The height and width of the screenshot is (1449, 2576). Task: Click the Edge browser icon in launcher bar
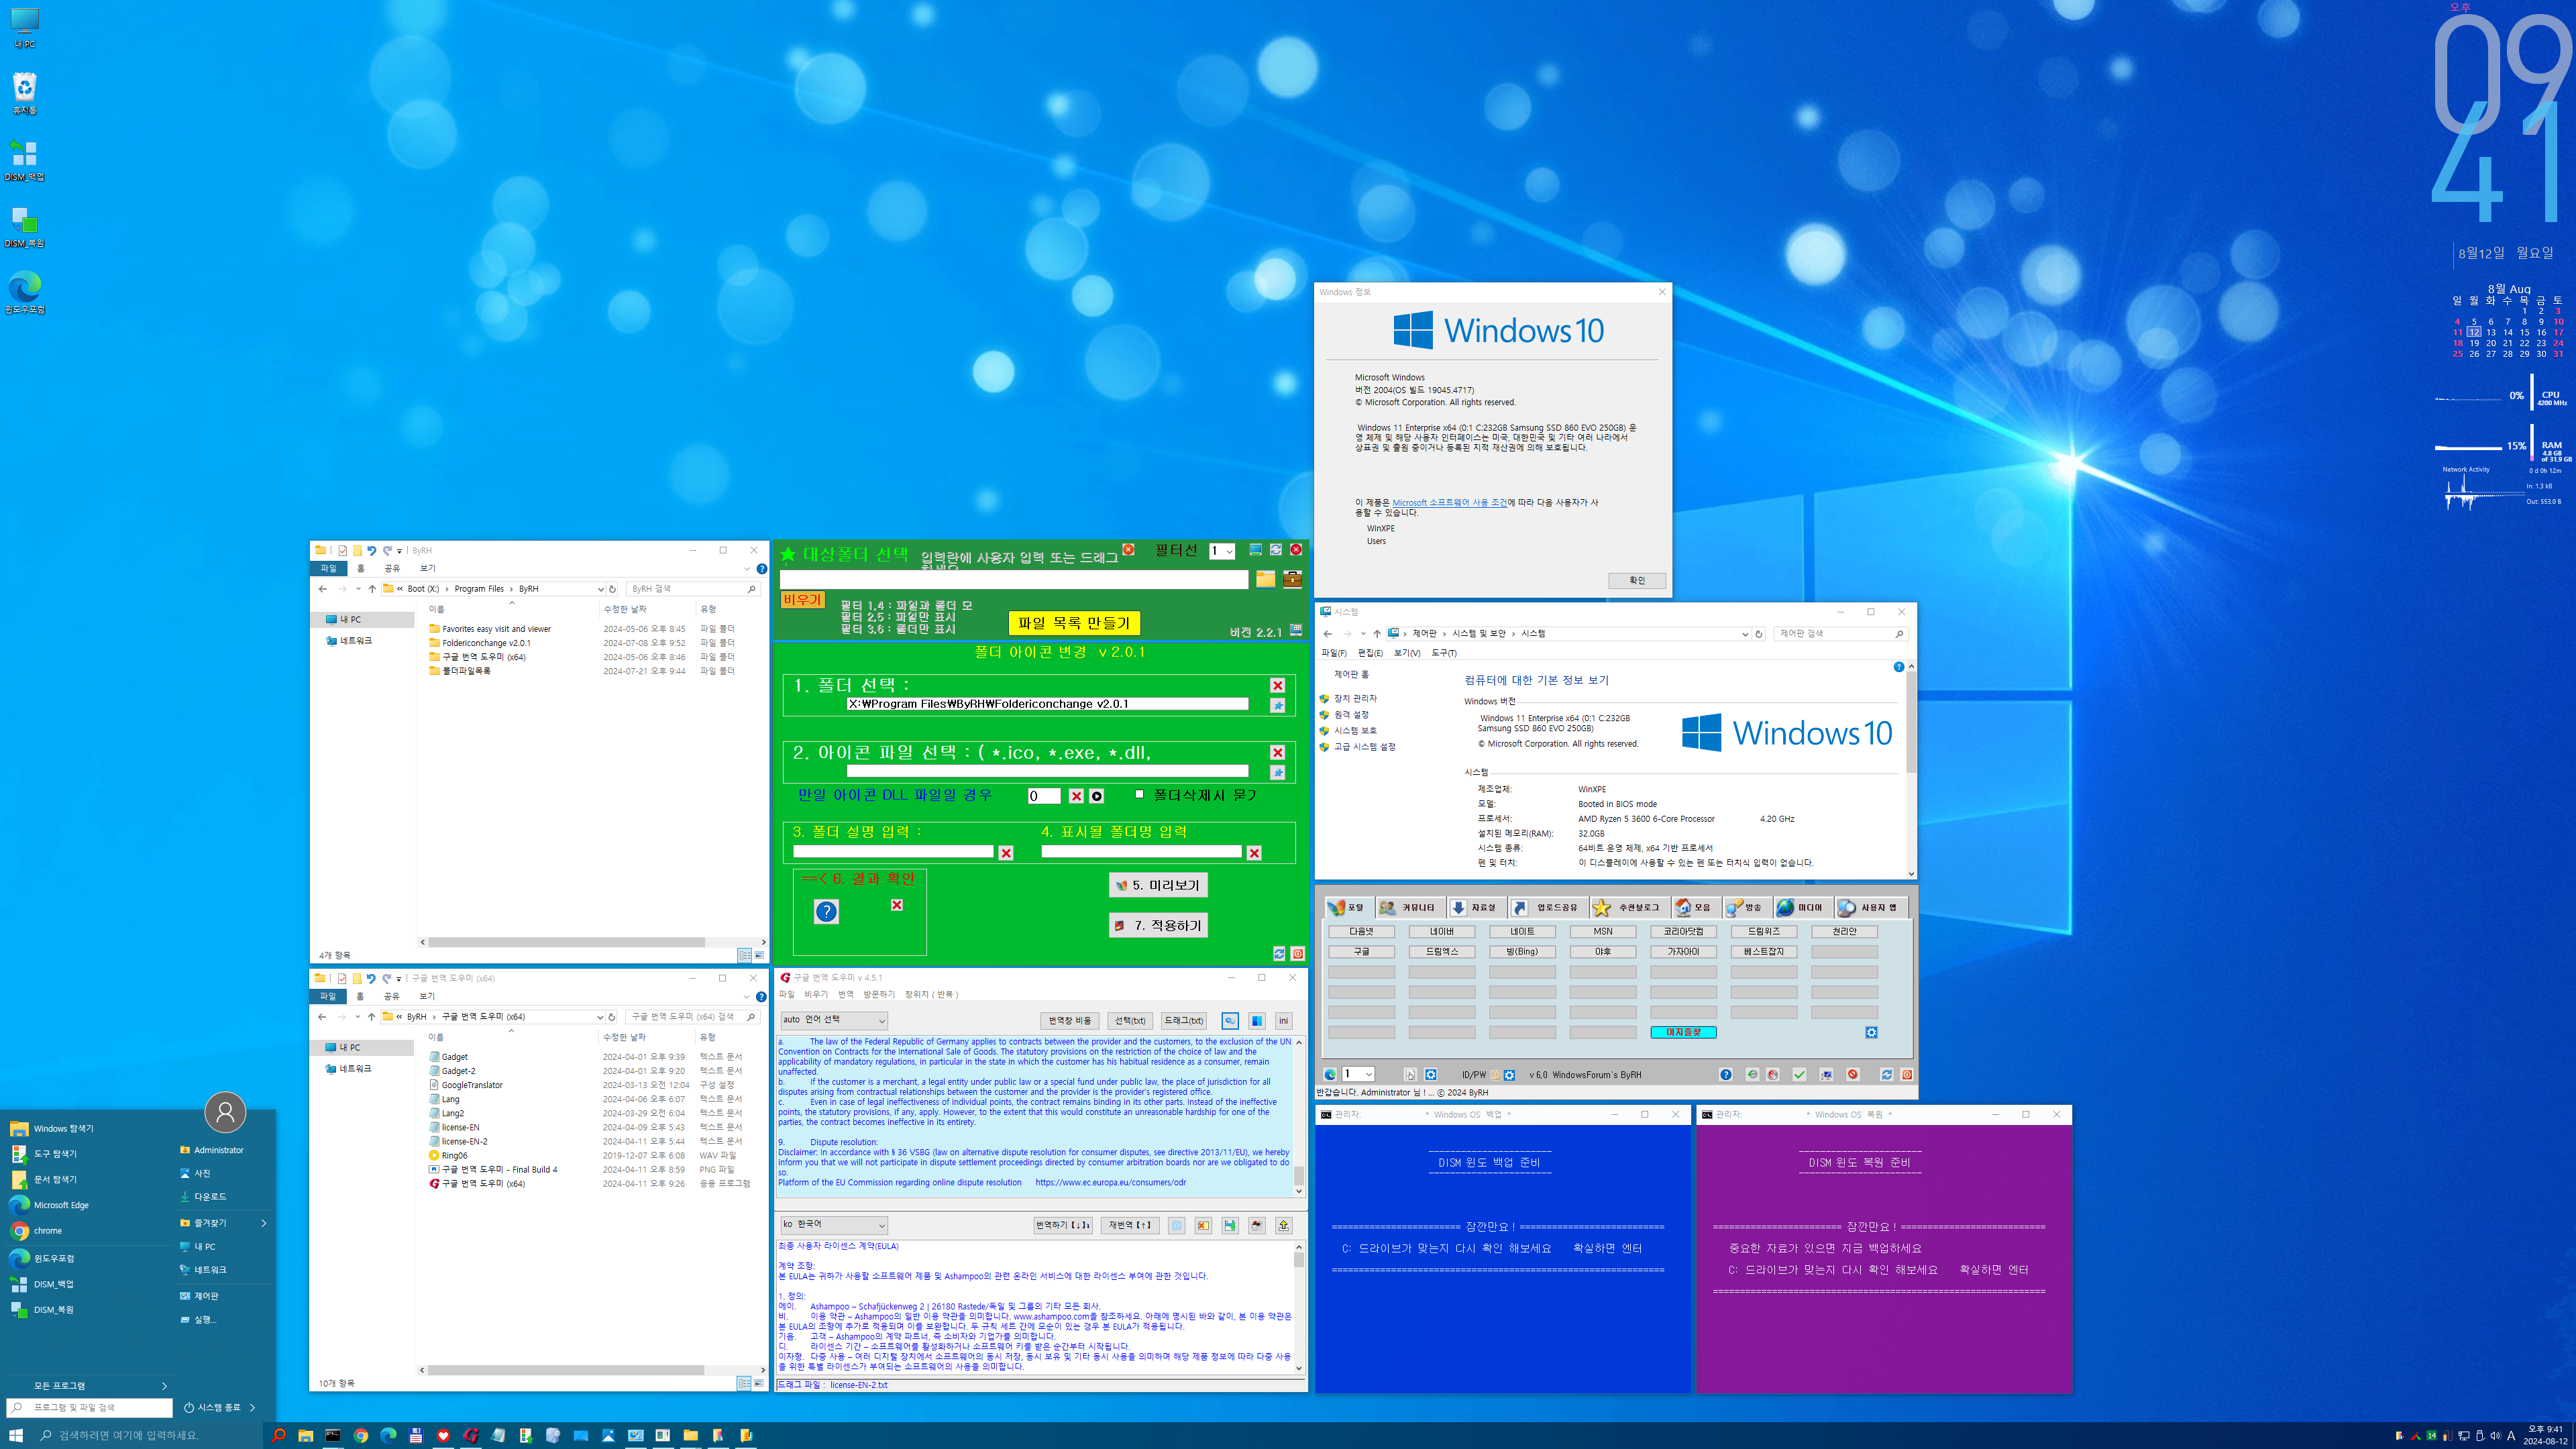tap(1330, 1075)
